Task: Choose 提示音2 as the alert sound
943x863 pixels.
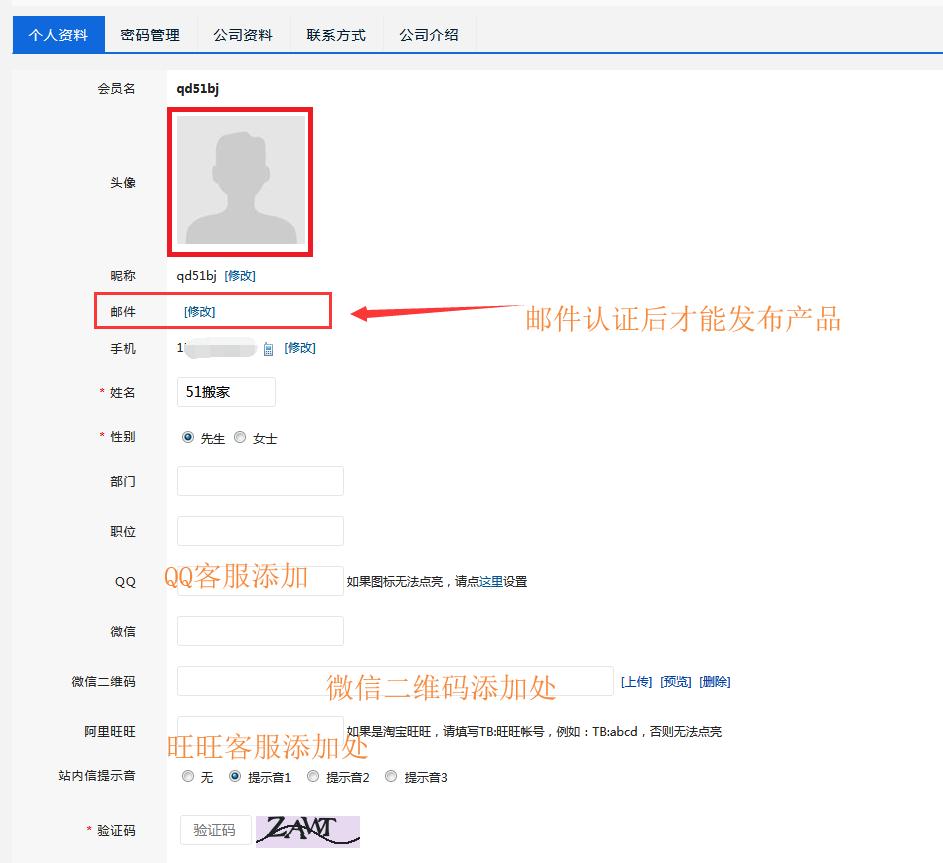Action: [x=313, y=776]
